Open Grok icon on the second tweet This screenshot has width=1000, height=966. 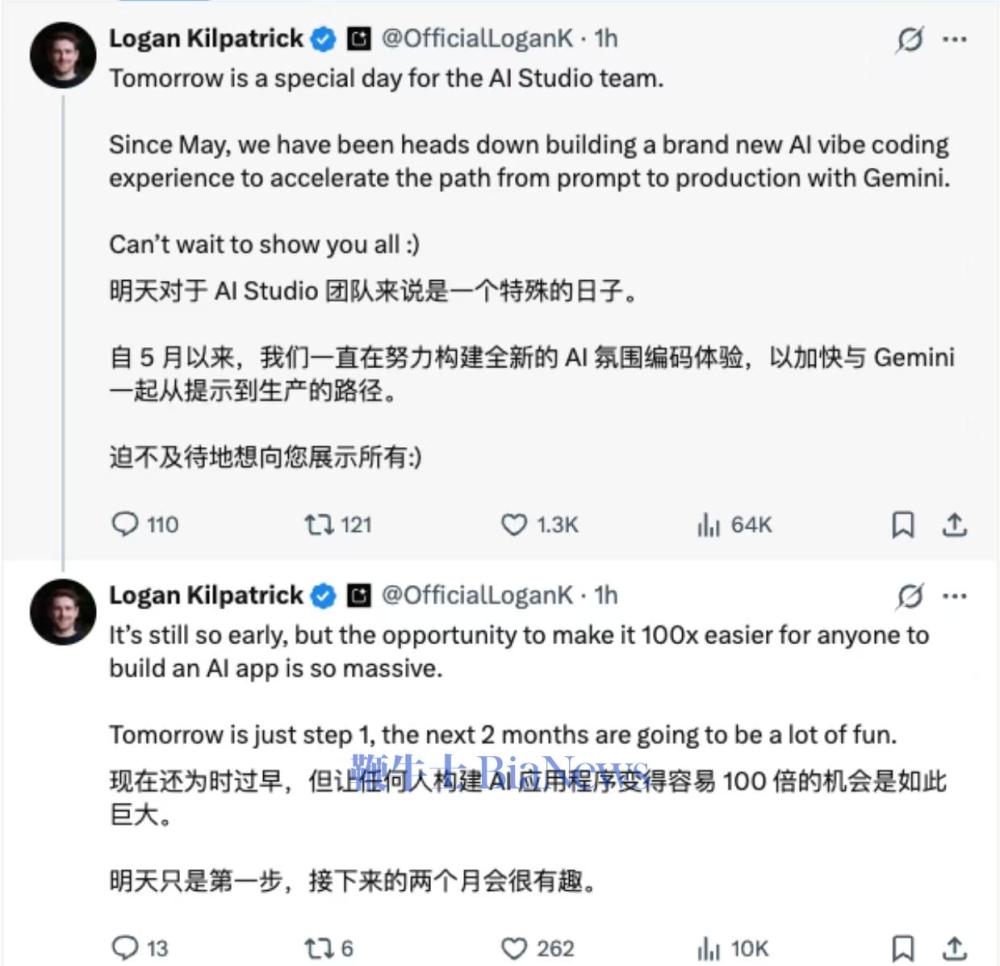[909, 596]
